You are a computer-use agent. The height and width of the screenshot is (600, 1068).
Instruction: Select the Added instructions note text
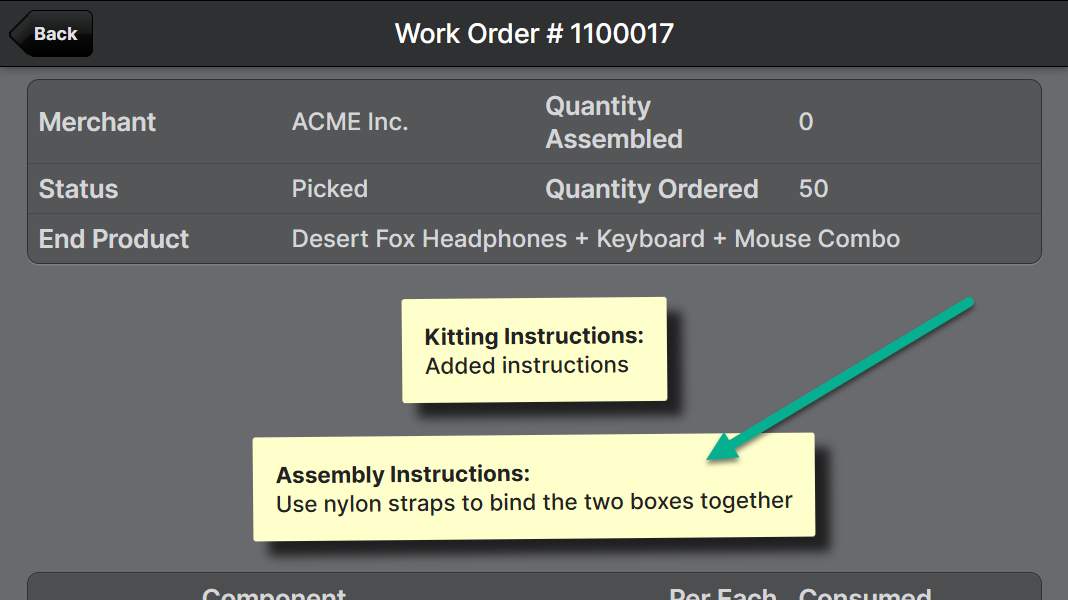pyautogui.click(x=527, y=366)
